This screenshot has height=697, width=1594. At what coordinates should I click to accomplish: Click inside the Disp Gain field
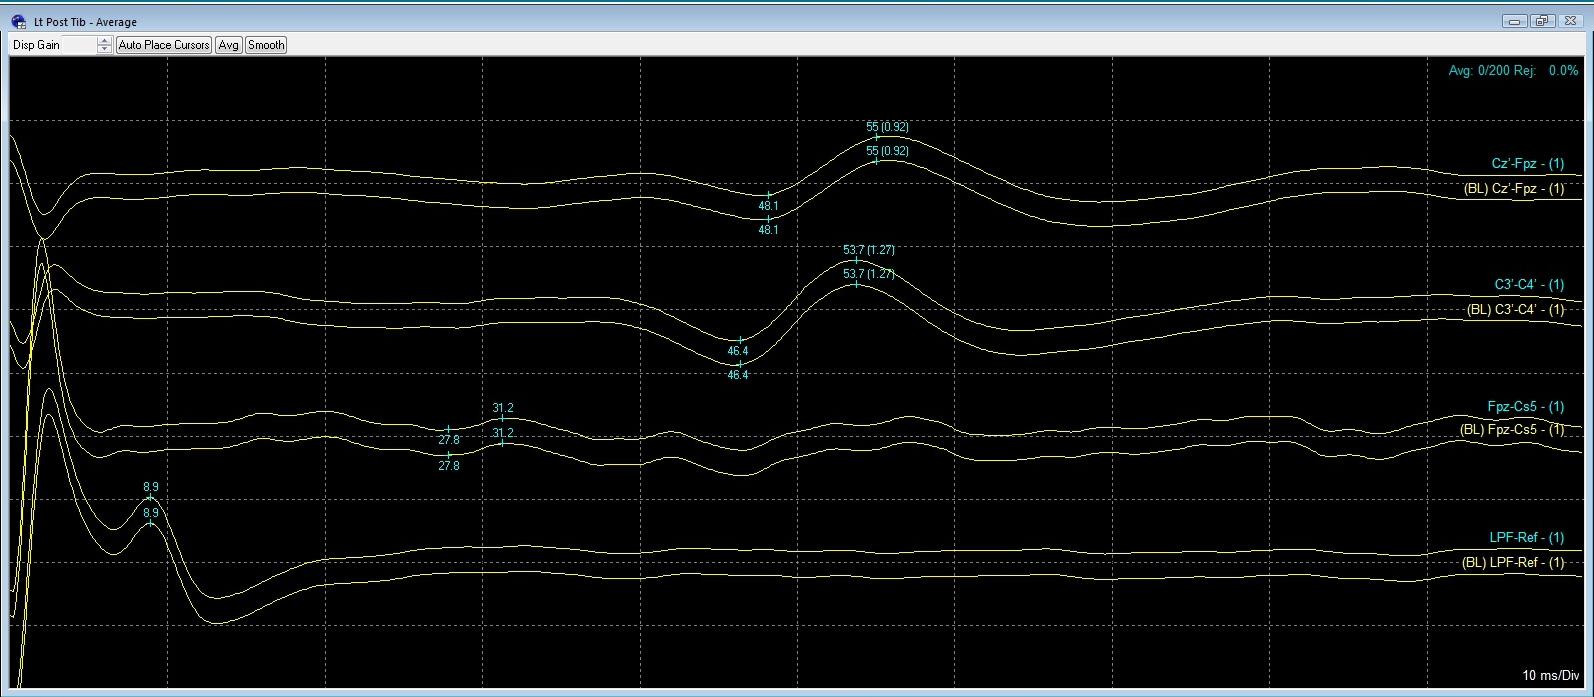(53, 45)
